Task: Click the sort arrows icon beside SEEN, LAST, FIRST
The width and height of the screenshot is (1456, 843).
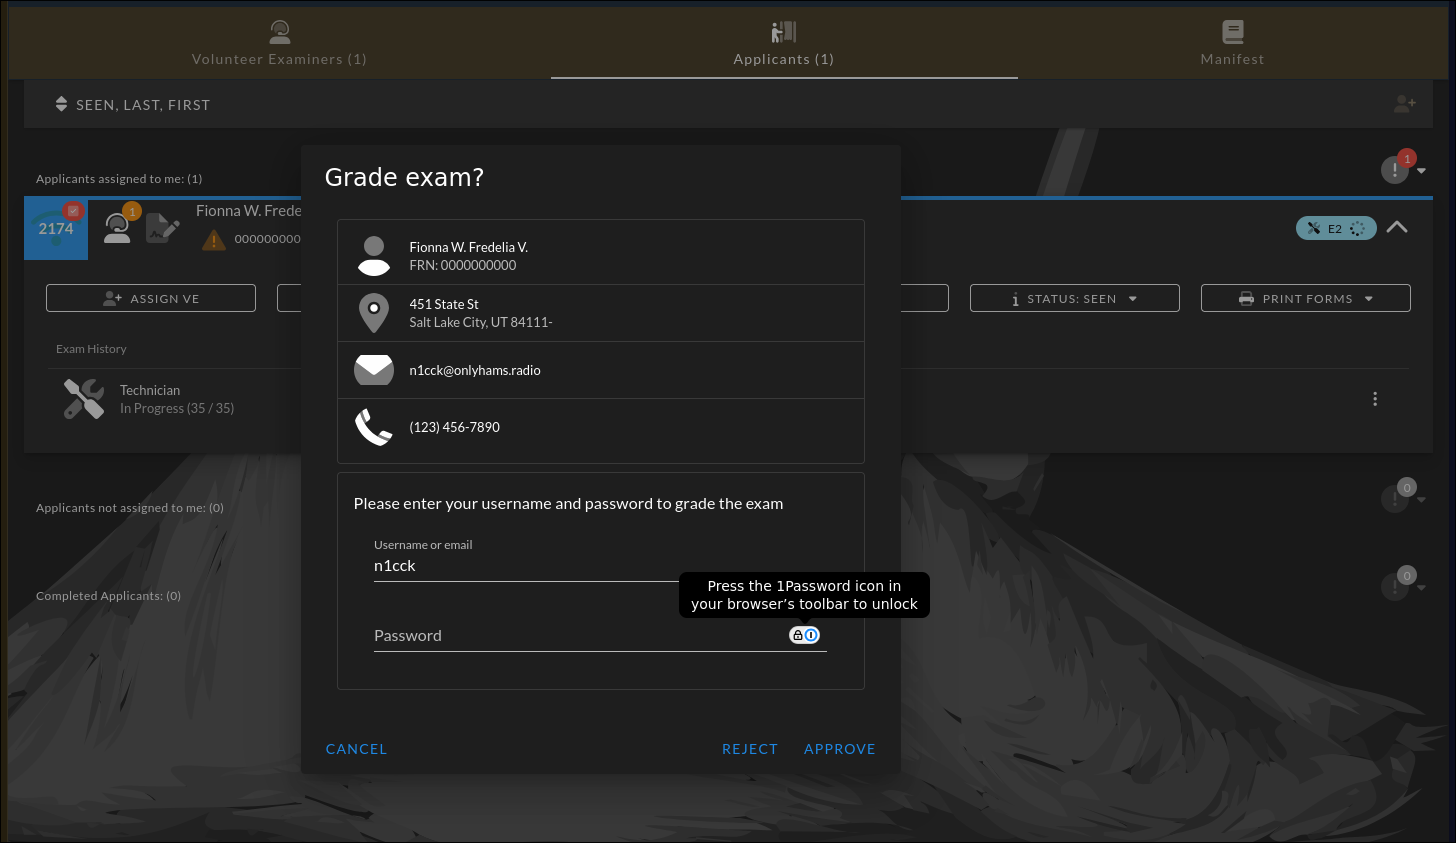Action: coord(61,104)
